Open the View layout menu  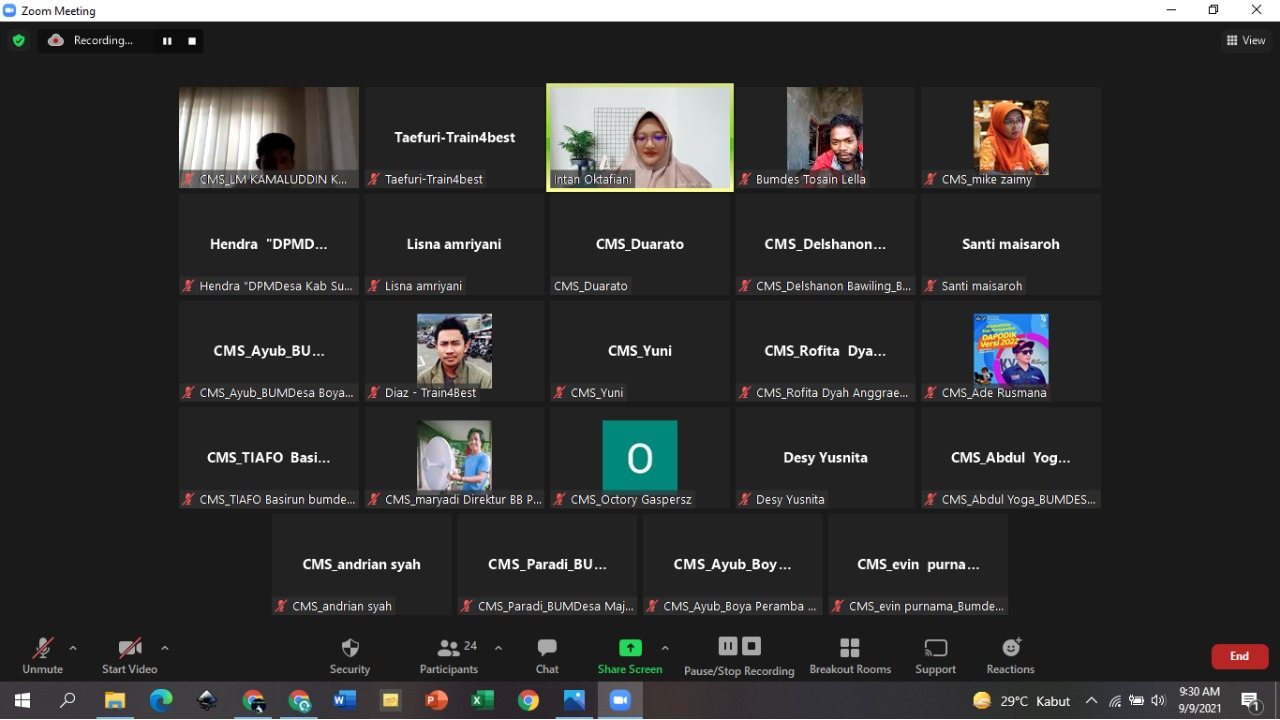click(x=1246, y=40)
